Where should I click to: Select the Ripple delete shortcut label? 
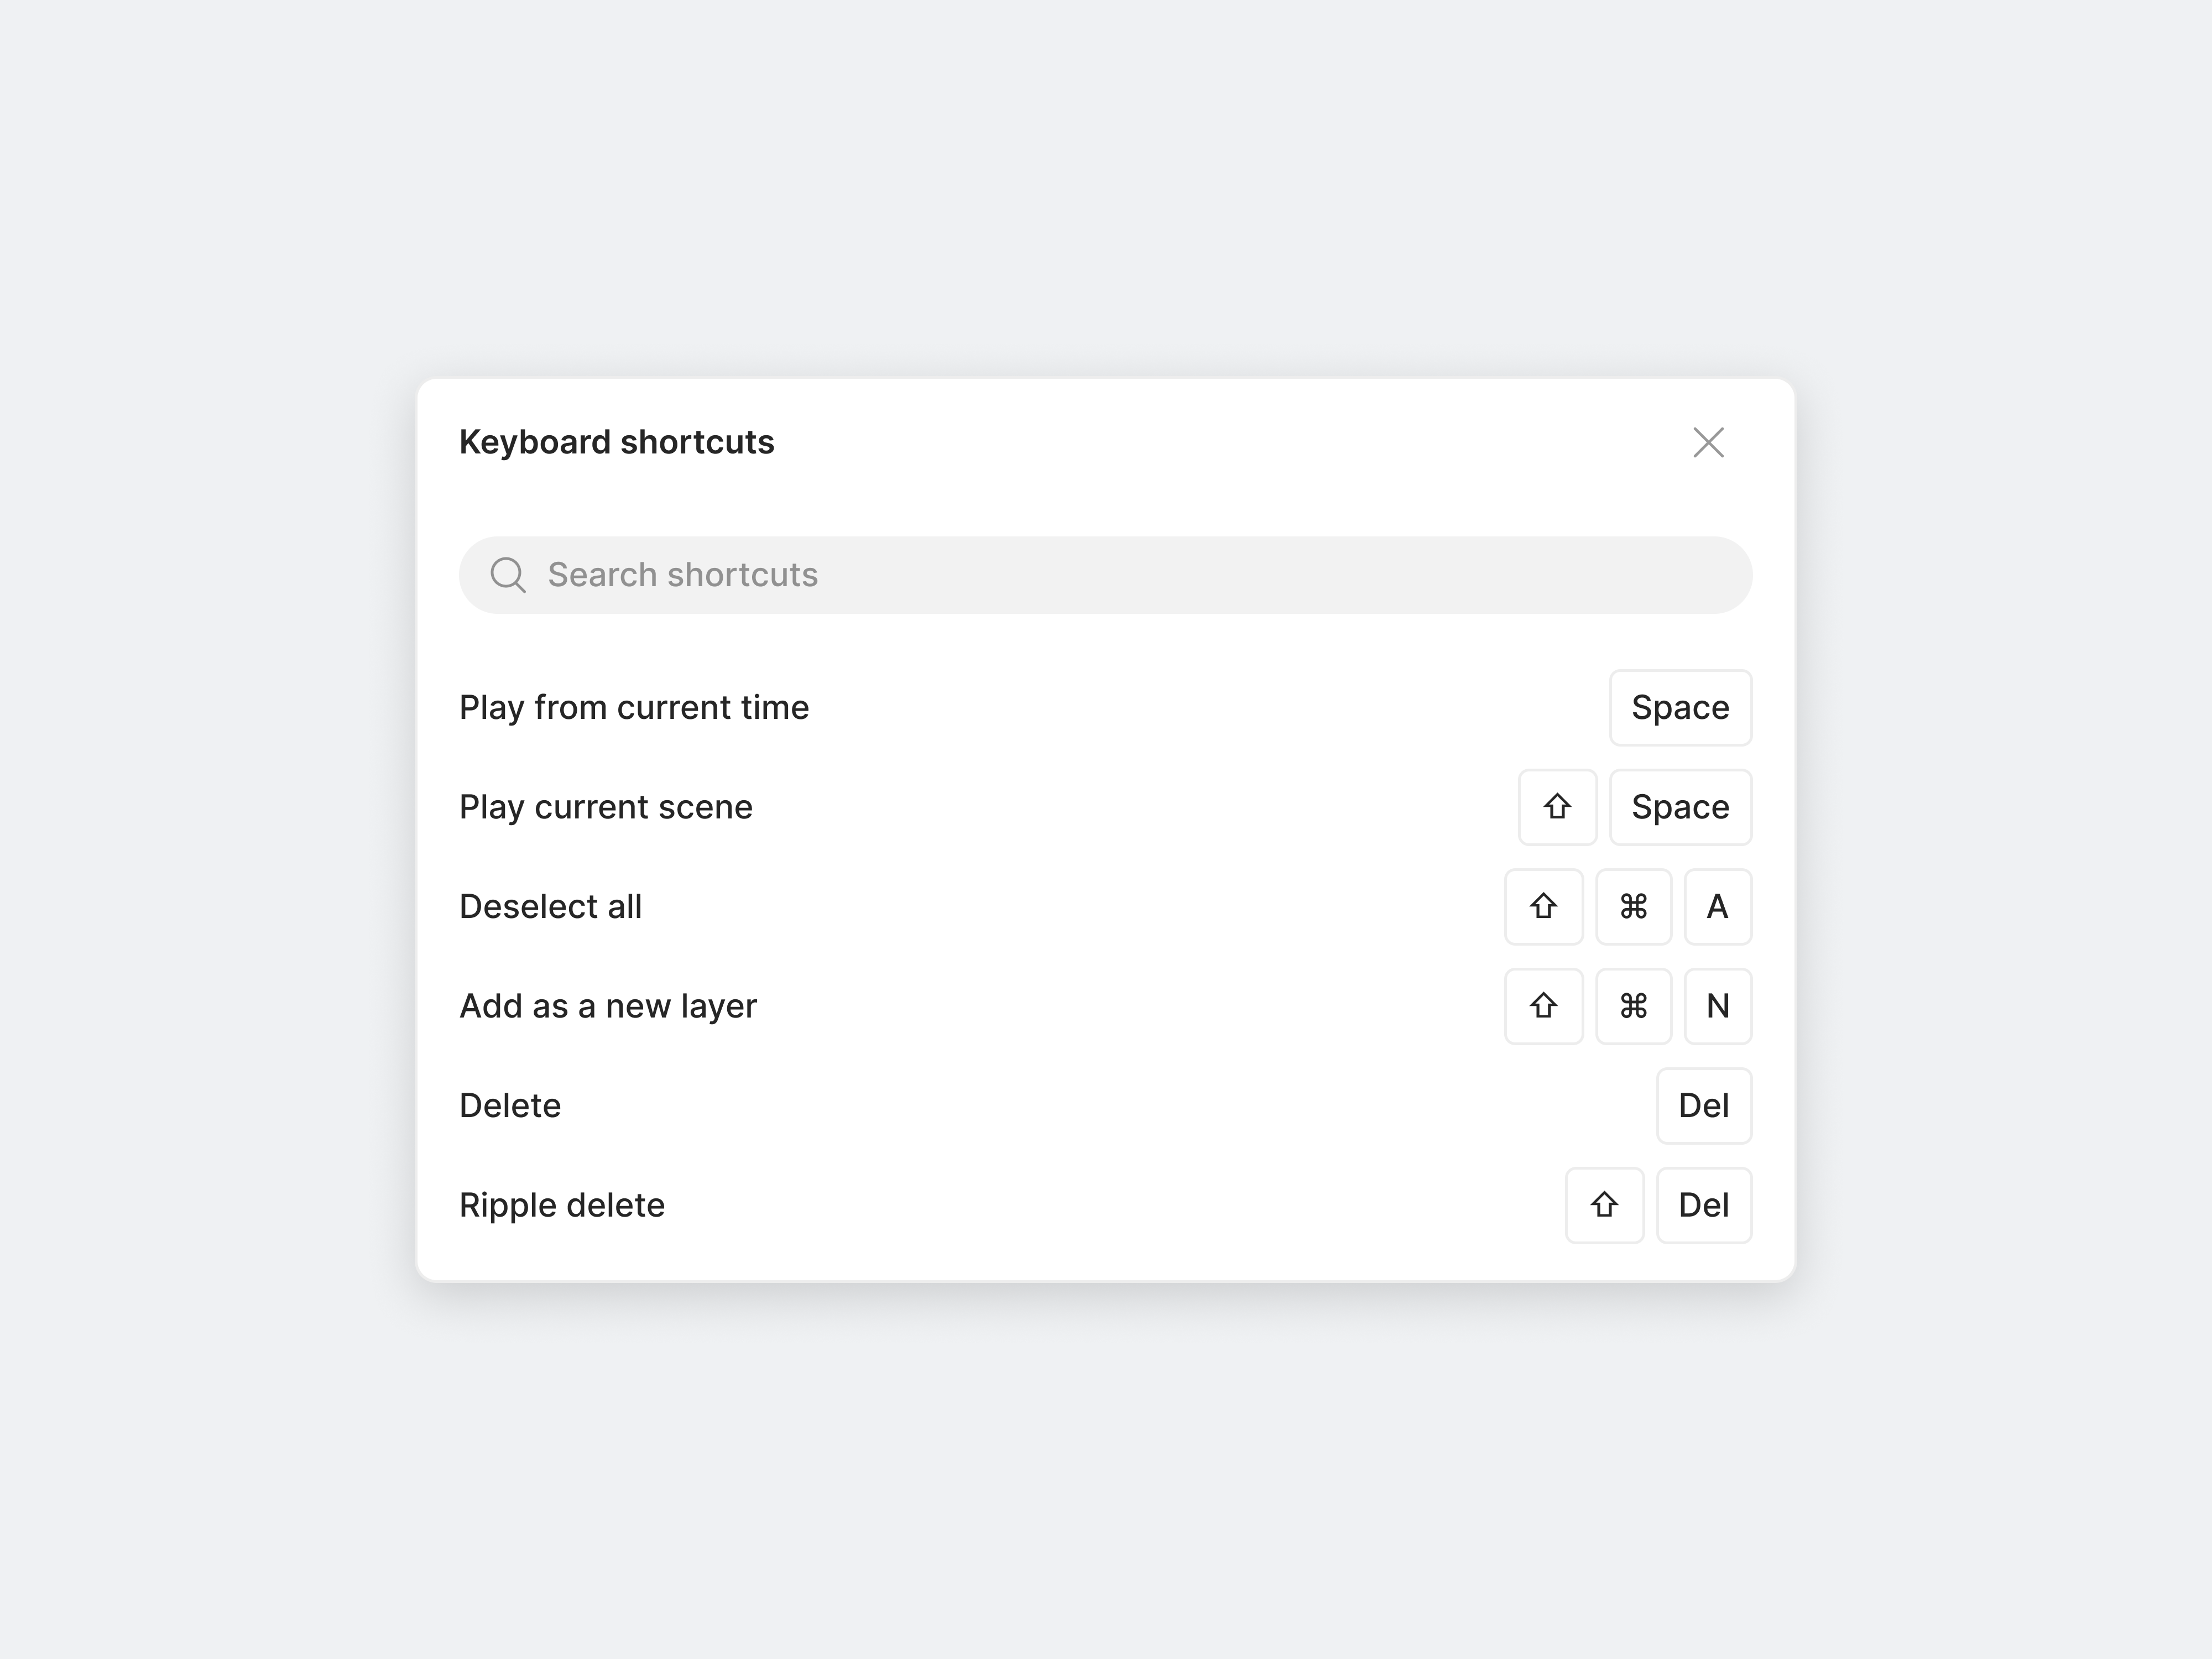[562, 1205]
